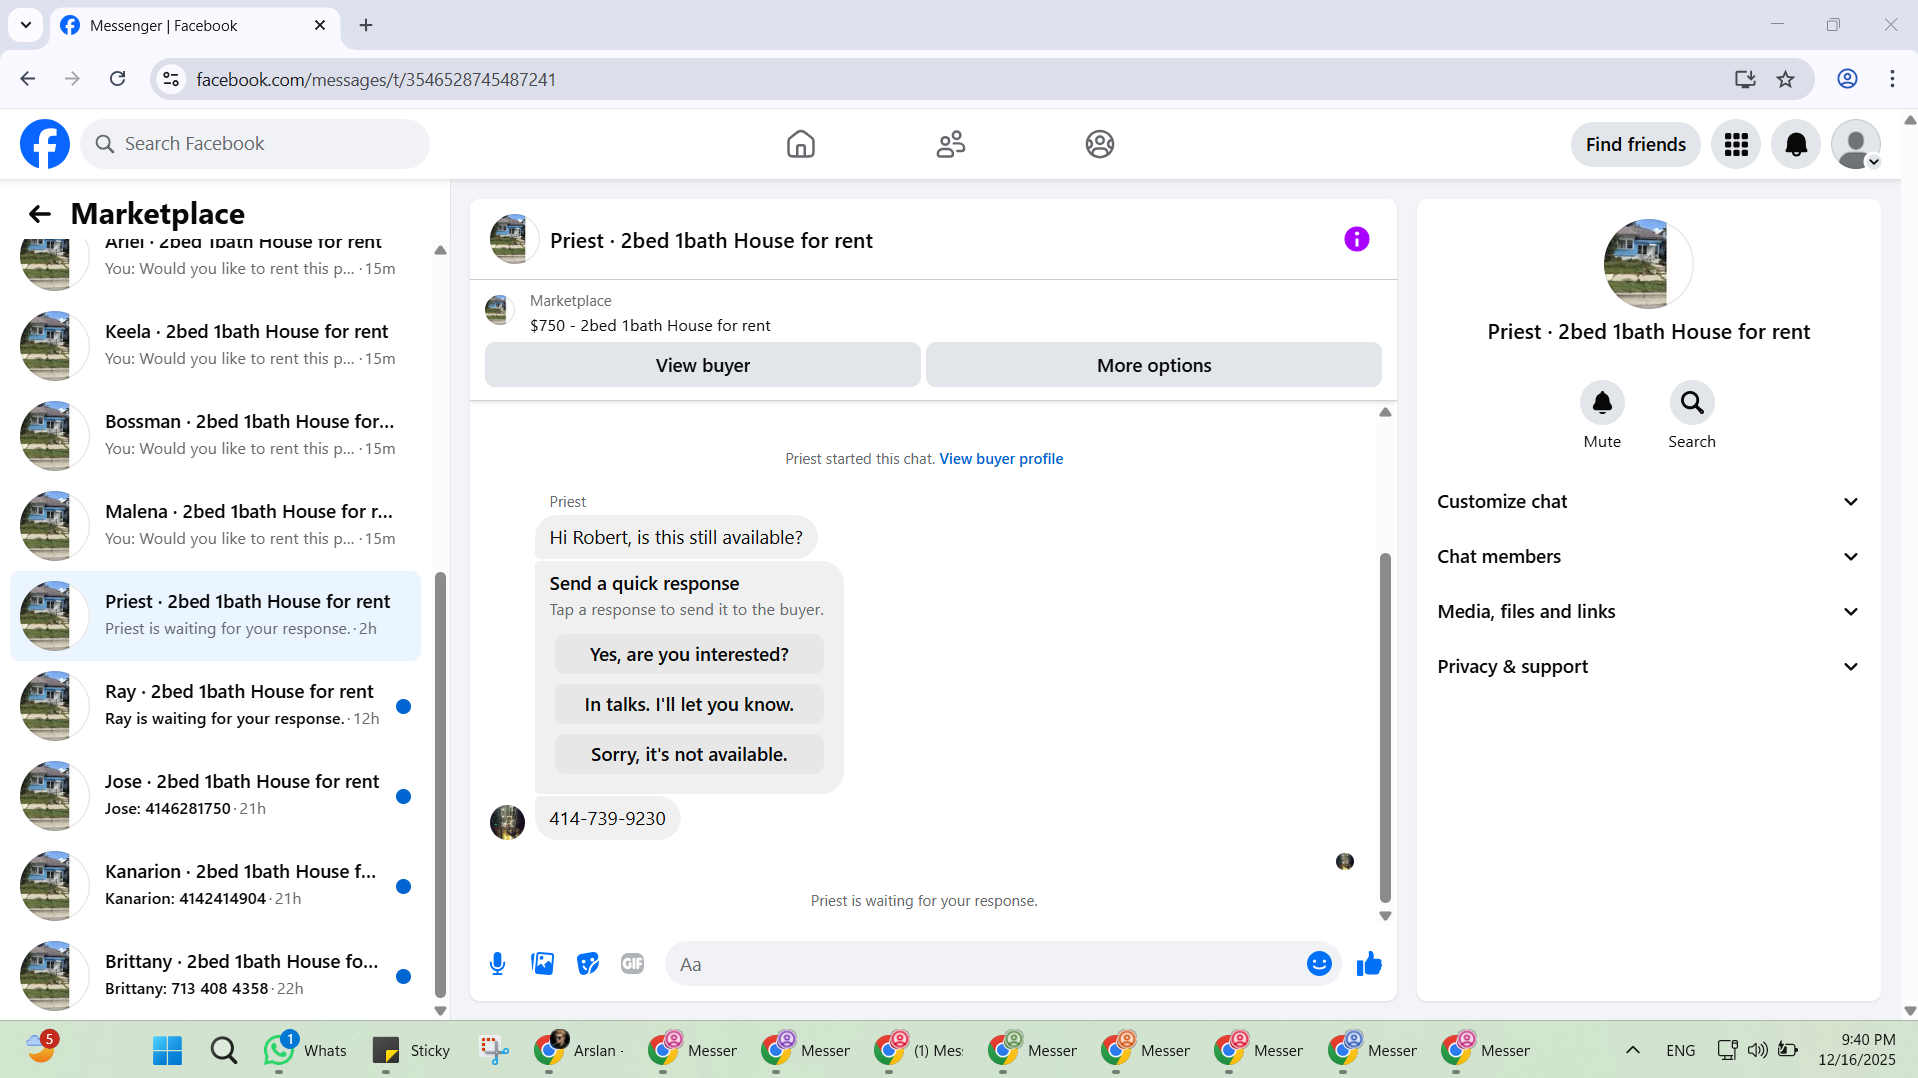Send quick reply 'In talks. I'll let you know.'
1918x1078 pixels.
pyautogui.click(x=689, y=704)
